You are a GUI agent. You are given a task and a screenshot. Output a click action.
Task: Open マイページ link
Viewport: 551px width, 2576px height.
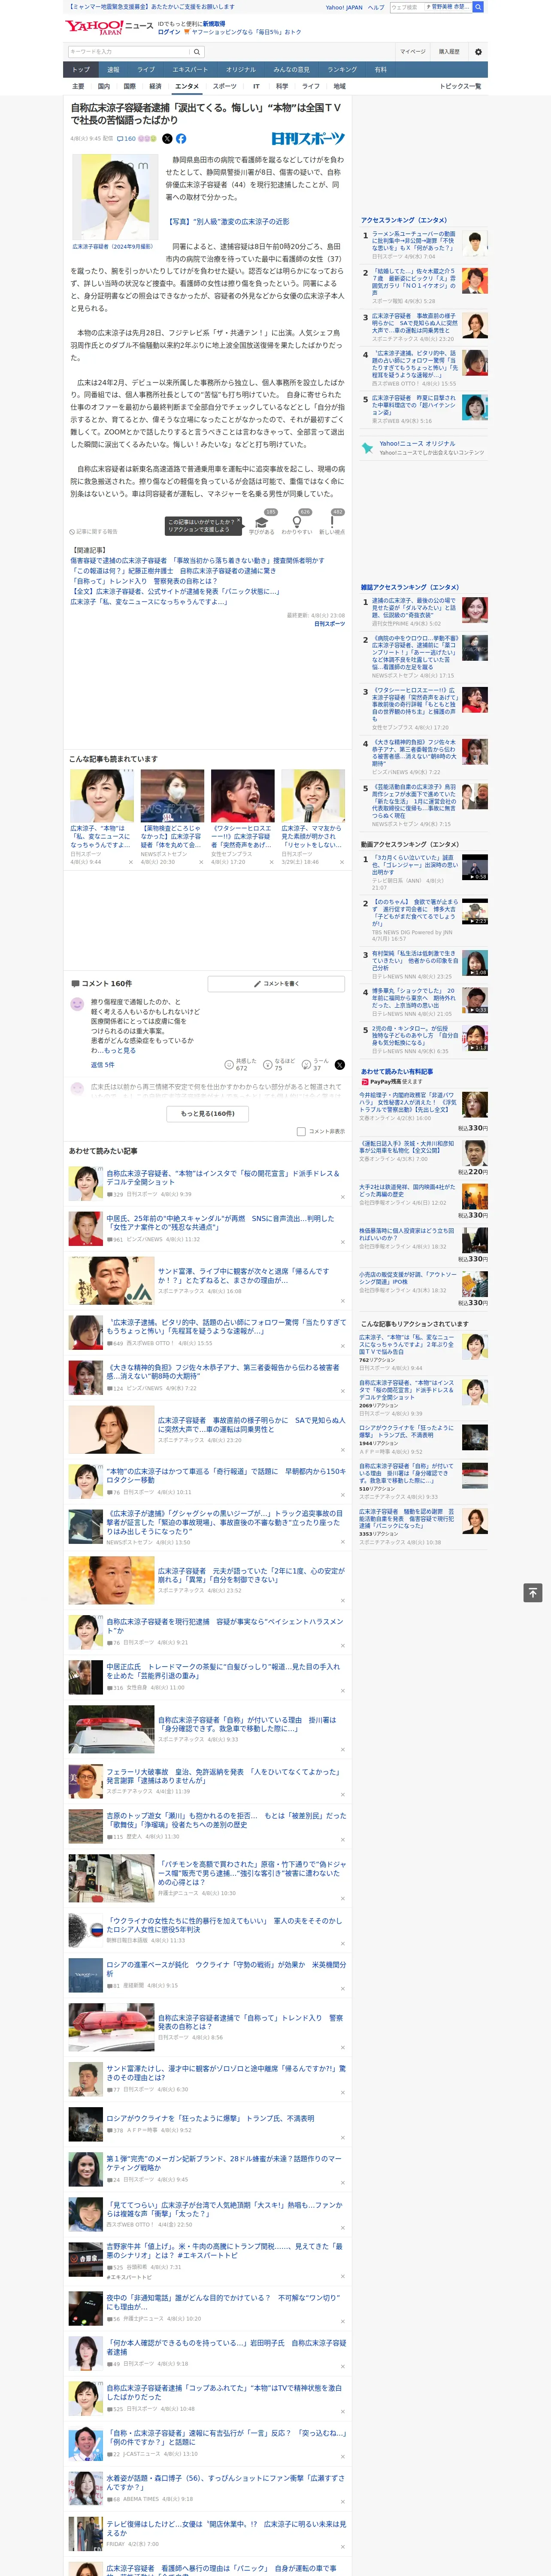412,52
